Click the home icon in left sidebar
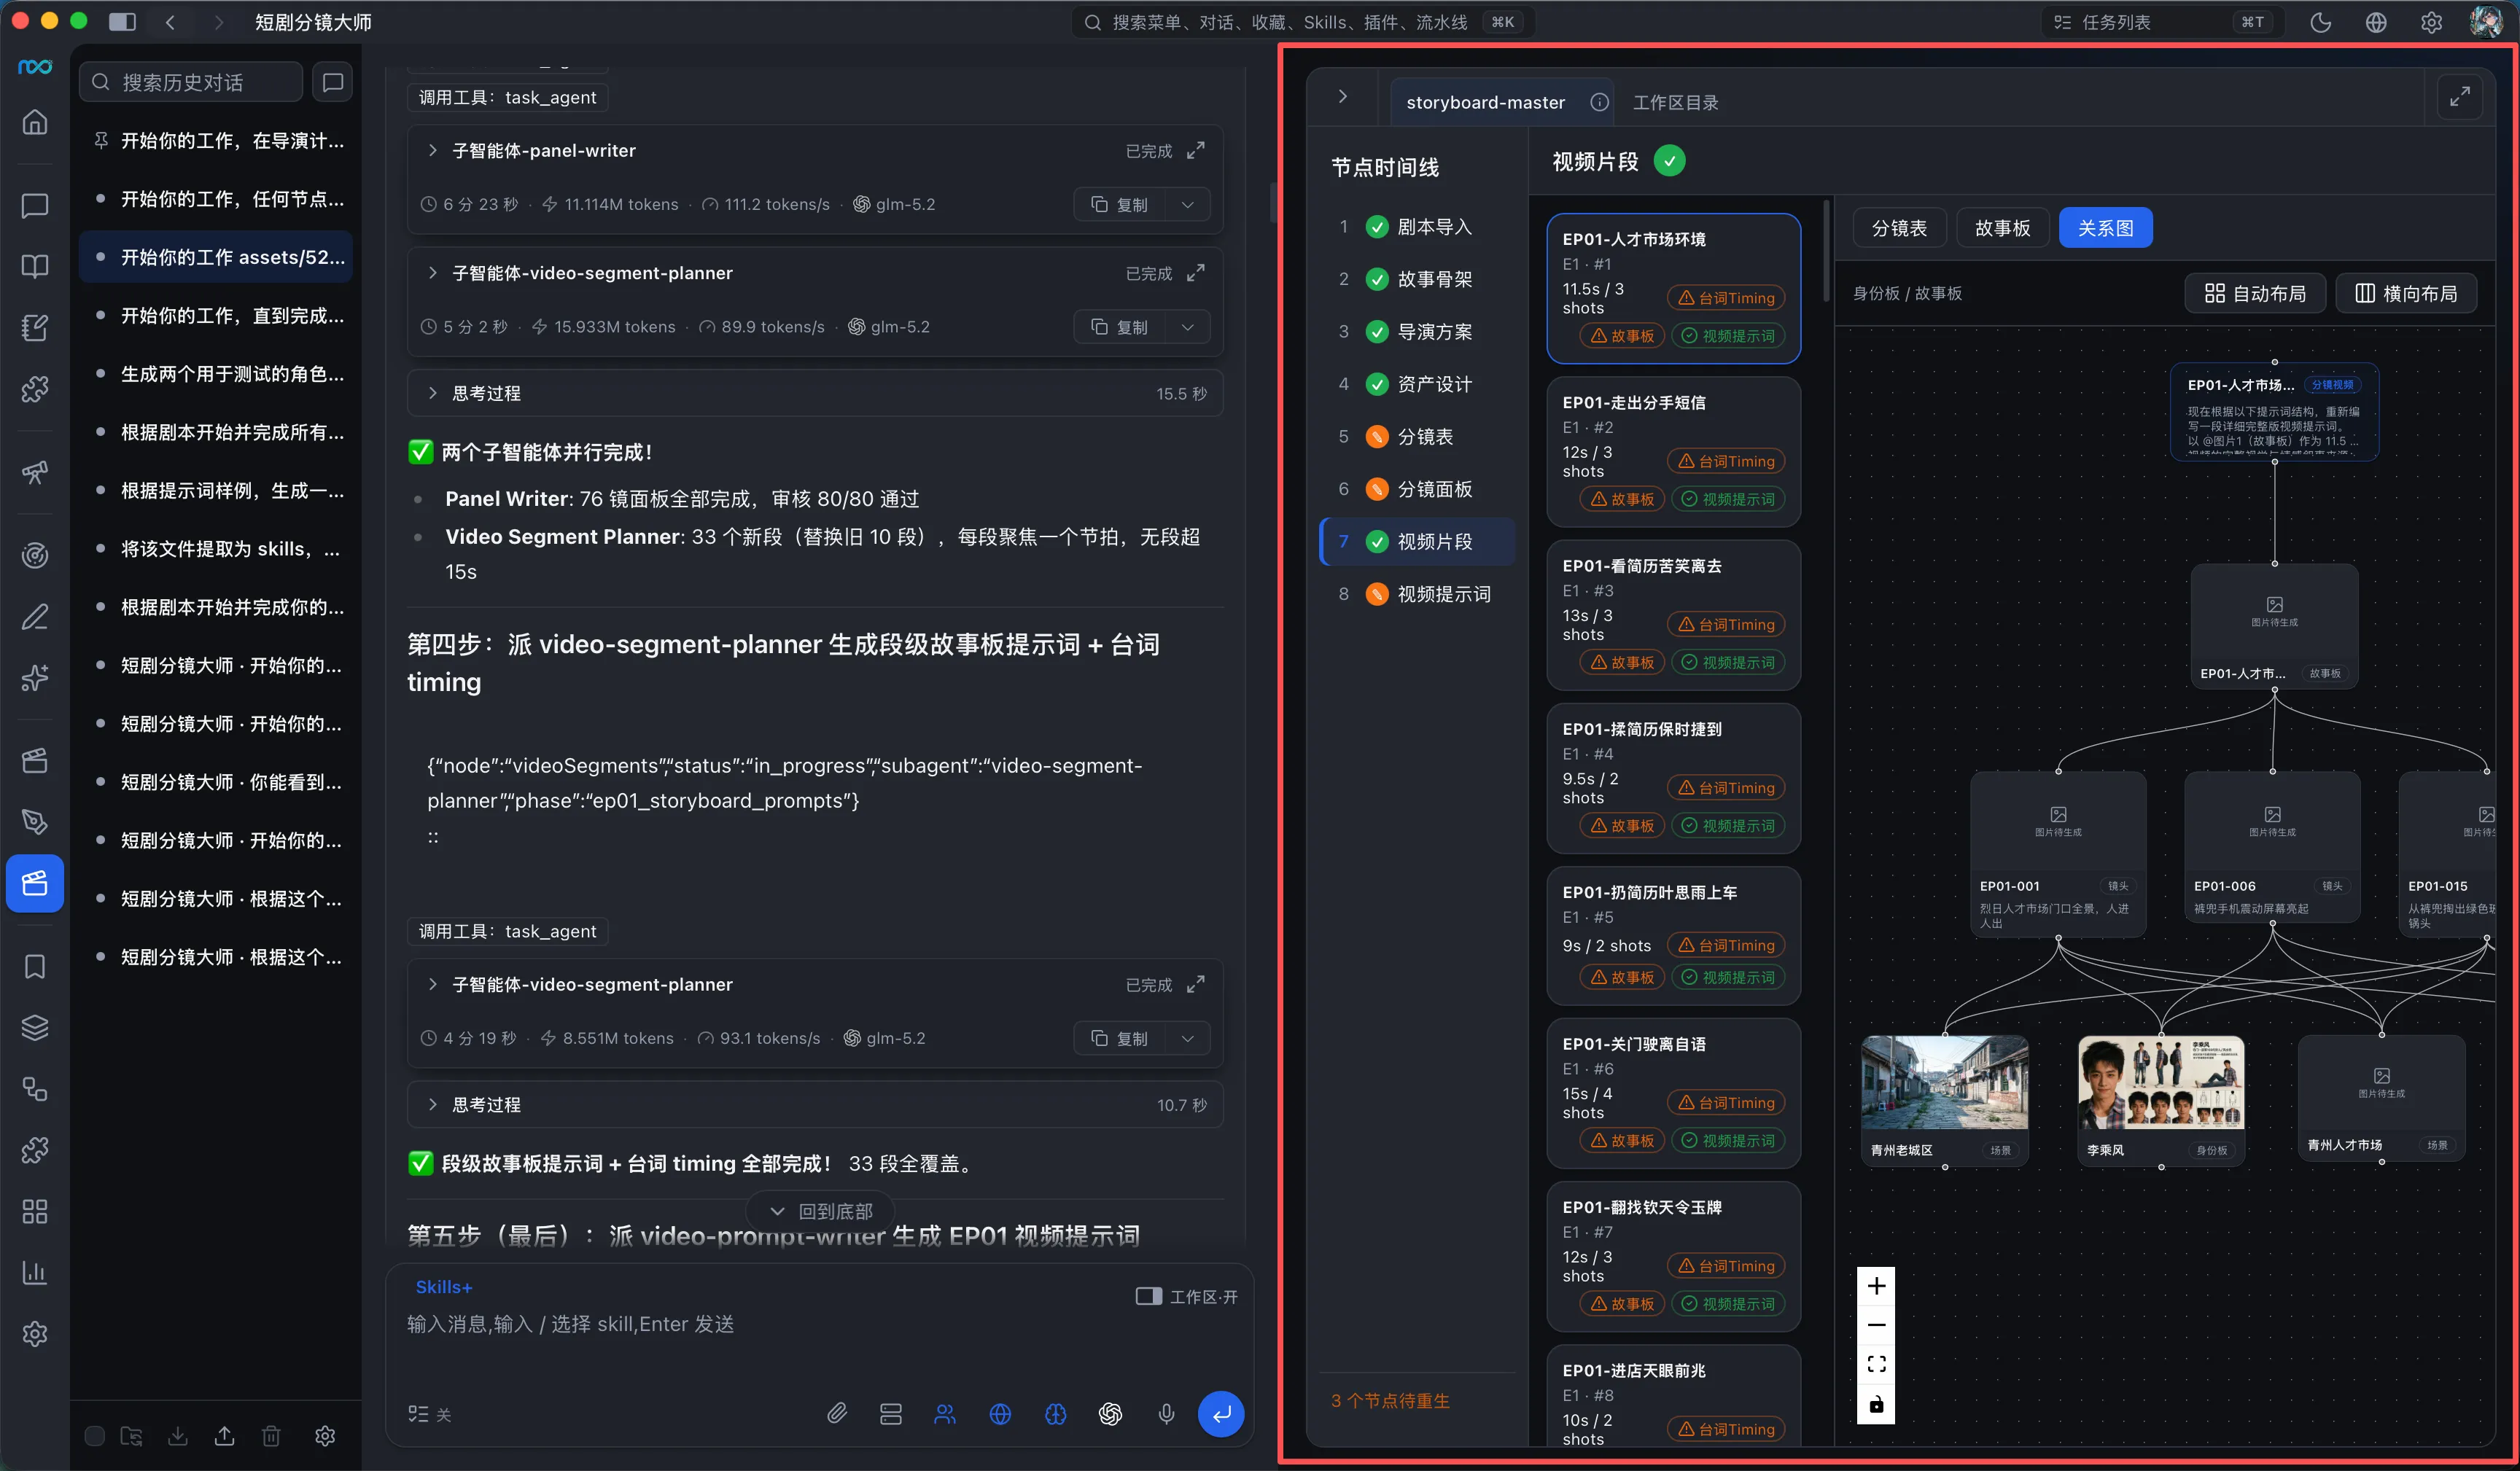Image resolution: width=2520 pixels, height=1471 pixels. point(35,123)
